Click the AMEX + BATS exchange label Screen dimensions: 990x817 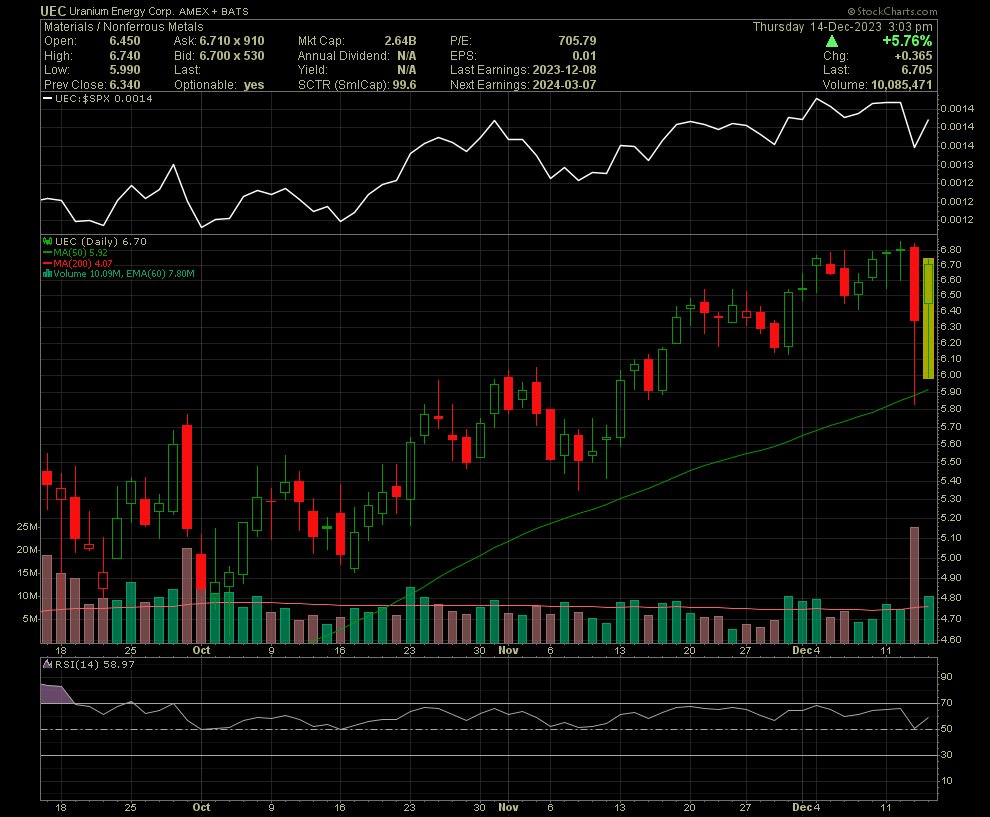click(213, 11)
